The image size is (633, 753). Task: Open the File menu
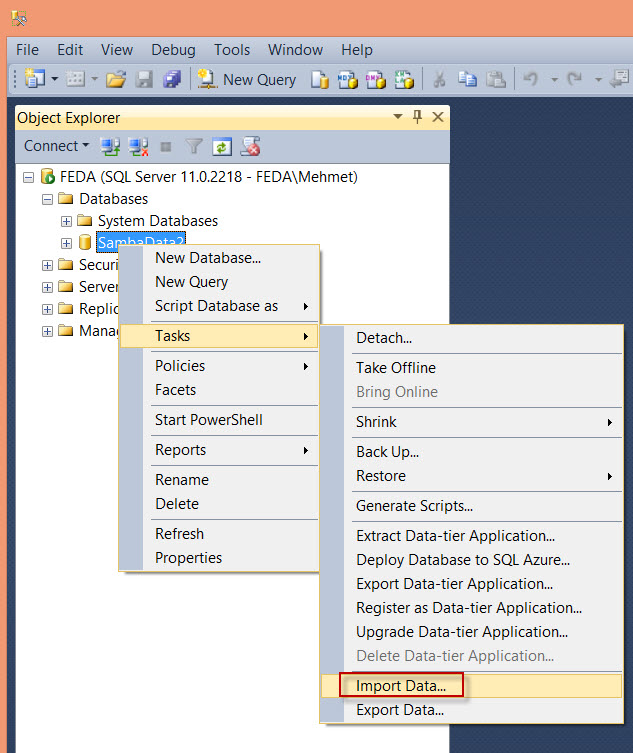click(27, 50)
